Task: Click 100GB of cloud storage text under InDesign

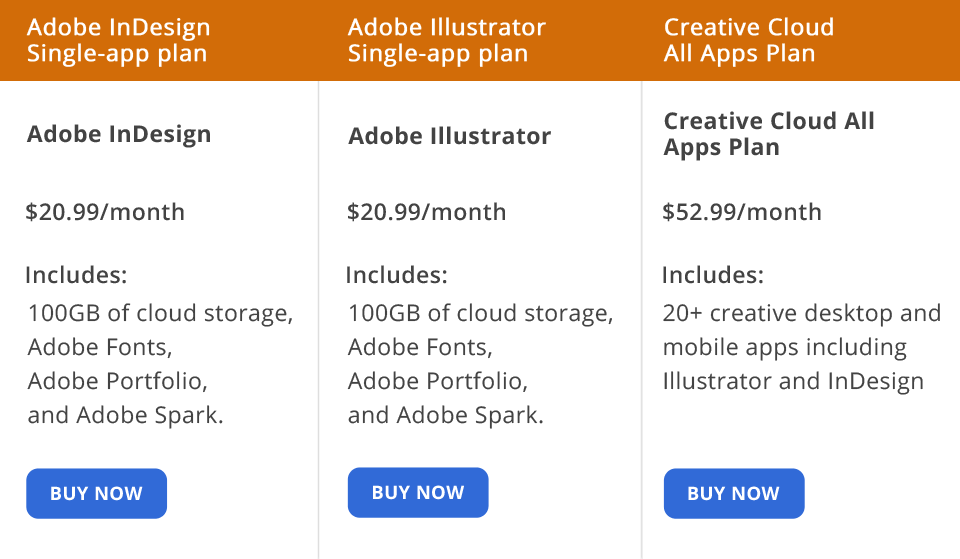Action: [x=160, y=313]
